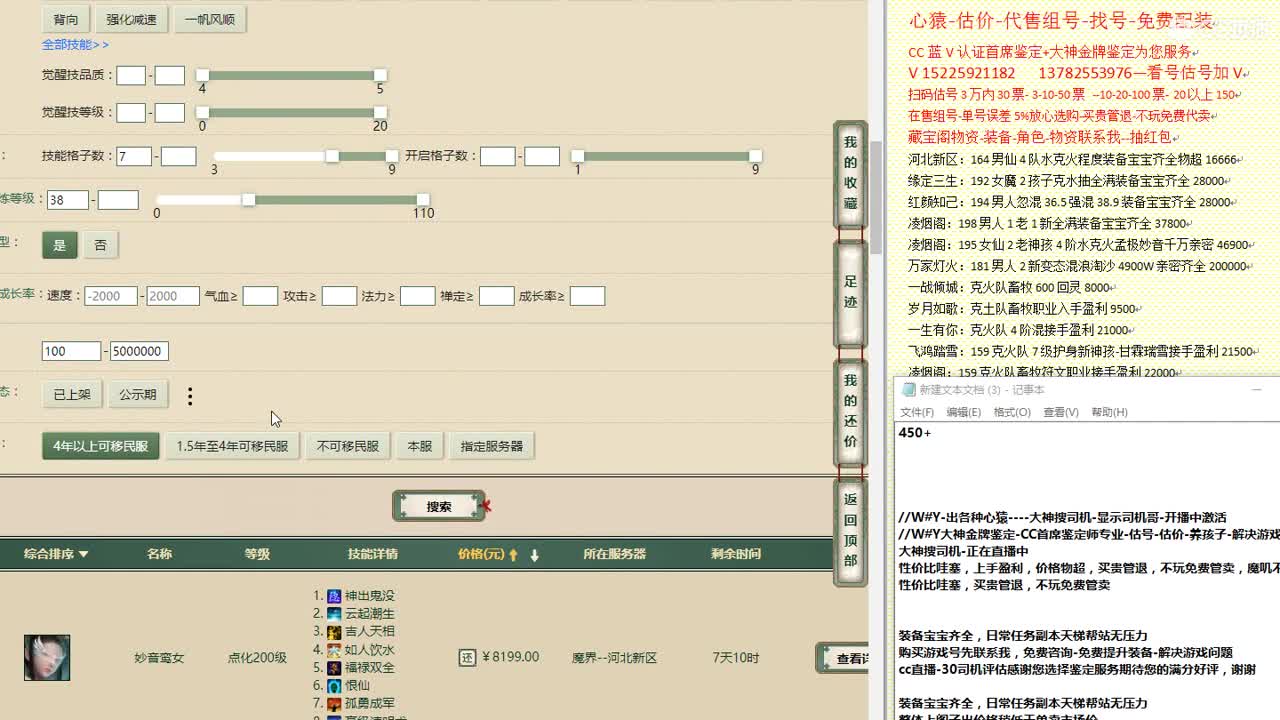Open 我的还价 side button

pos(850,411)
